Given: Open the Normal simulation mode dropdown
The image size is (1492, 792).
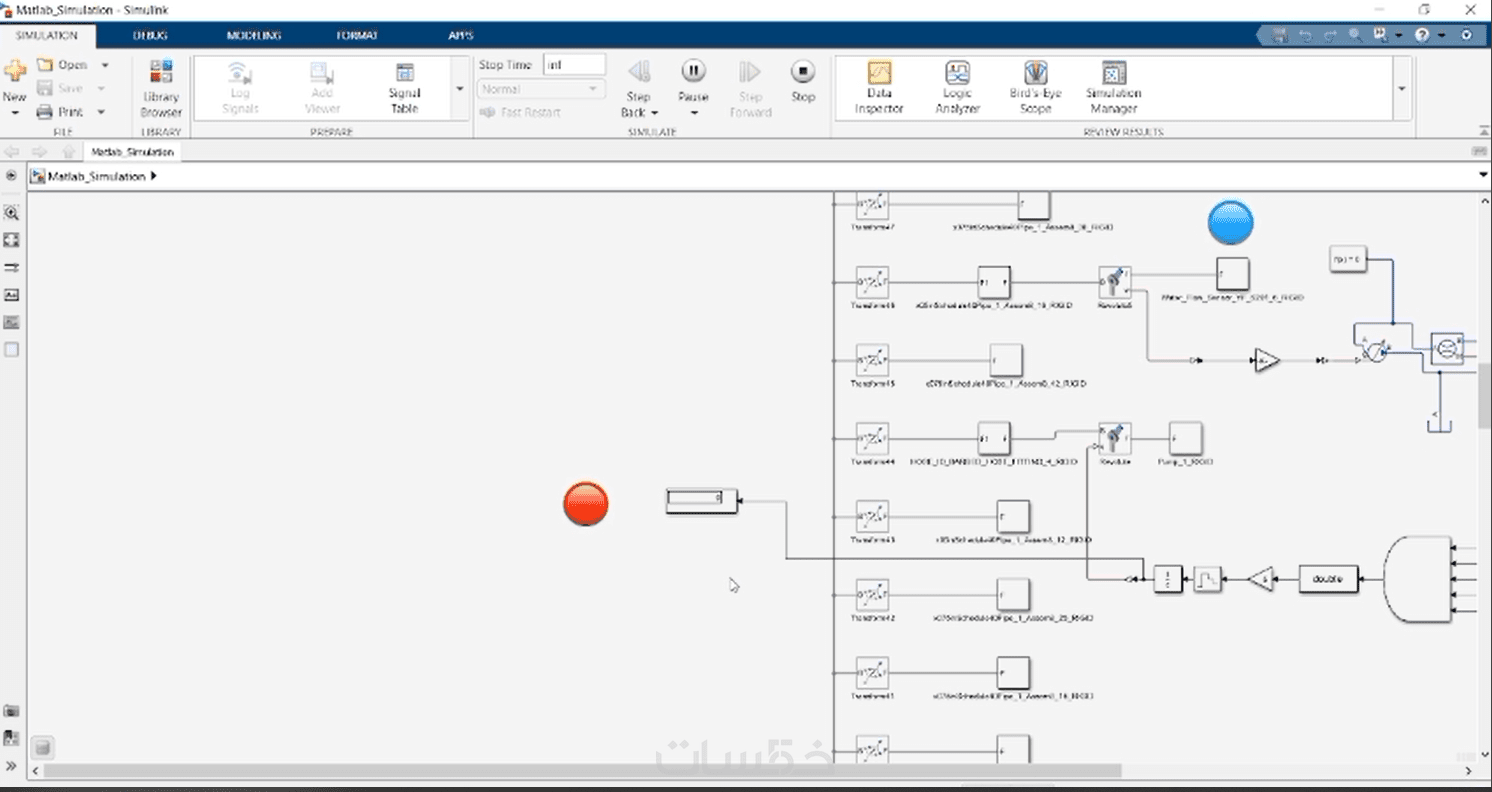Looking at the screenshot, I should point(542,89).
